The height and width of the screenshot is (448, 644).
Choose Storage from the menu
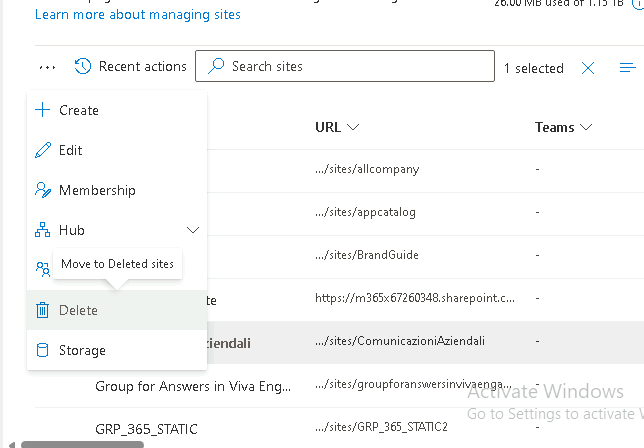pos(117,350)
